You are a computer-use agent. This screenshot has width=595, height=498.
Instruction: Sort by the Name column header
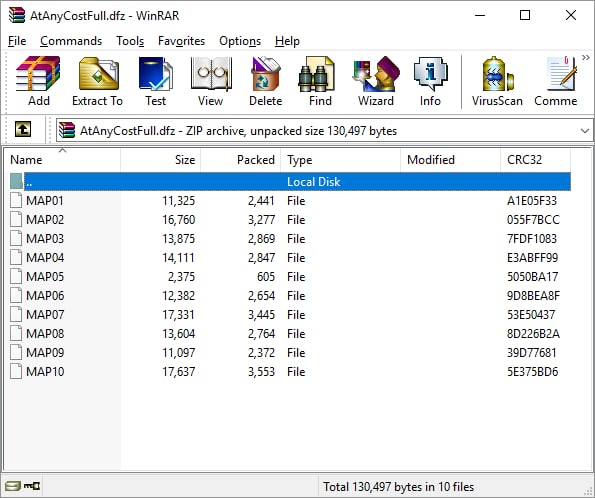(x=62, y=160)
